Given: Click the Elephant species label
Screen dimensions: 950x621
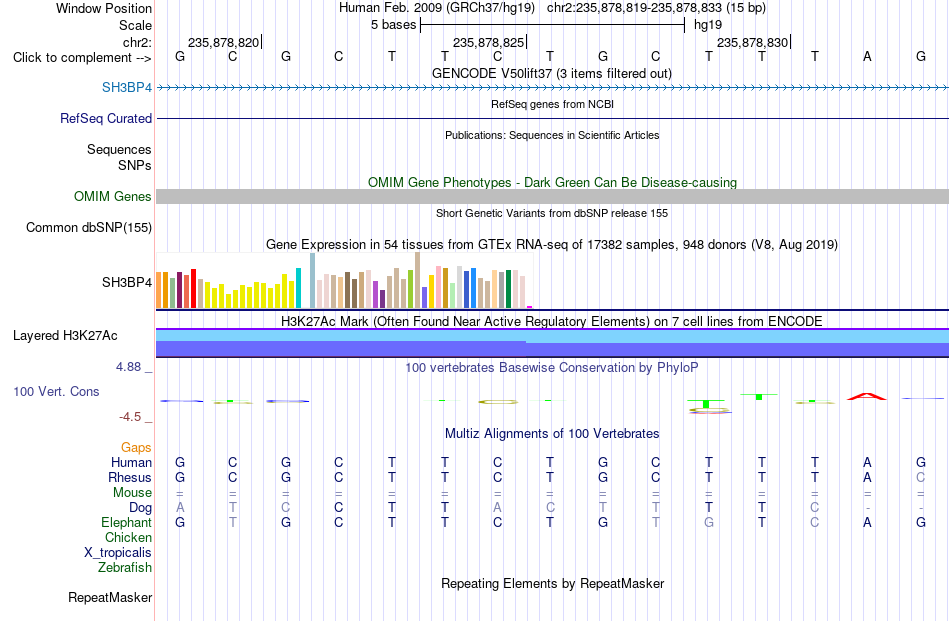Looking at the screenshot, I should [126, 522].
